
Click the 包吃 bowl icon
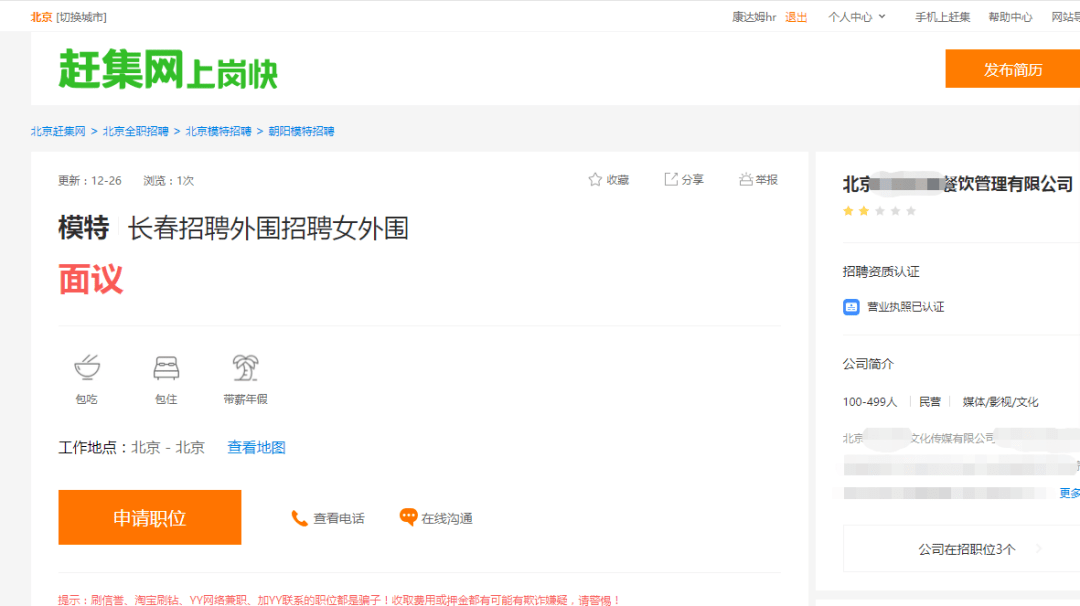pos(87,367)
